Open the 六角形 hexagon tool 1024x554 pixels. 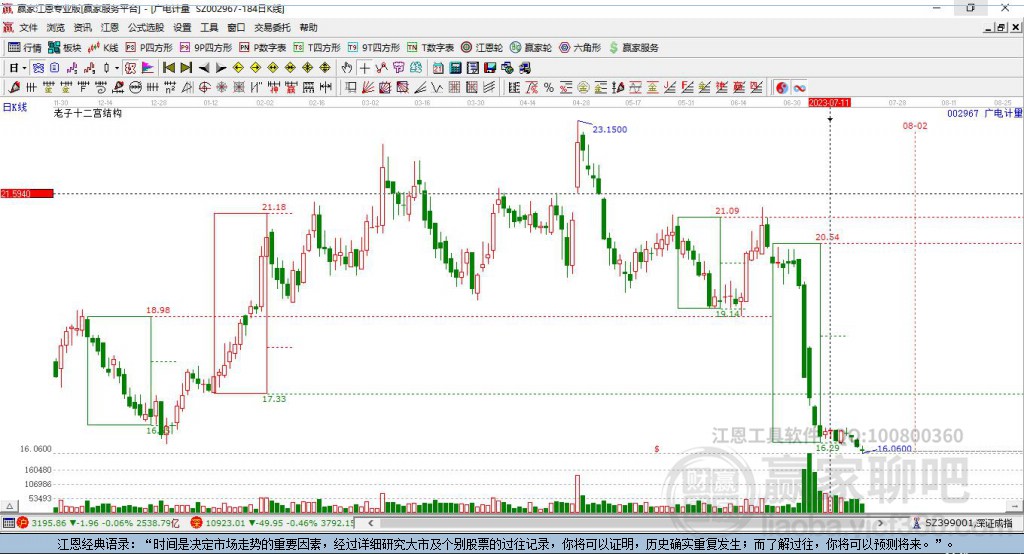tap(580, 48)
